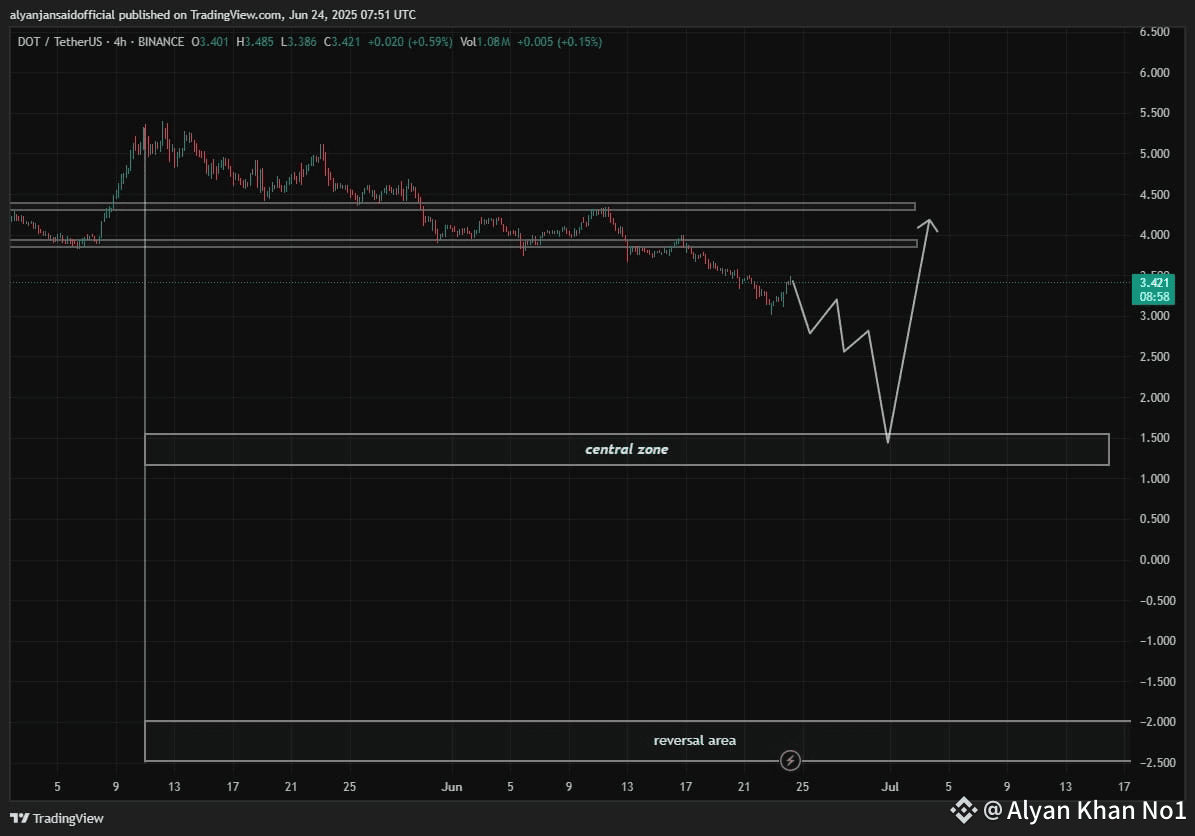The image size is (1195, 836).
Task: Click the 3.000 price axis label
Action: [1155, 316]
